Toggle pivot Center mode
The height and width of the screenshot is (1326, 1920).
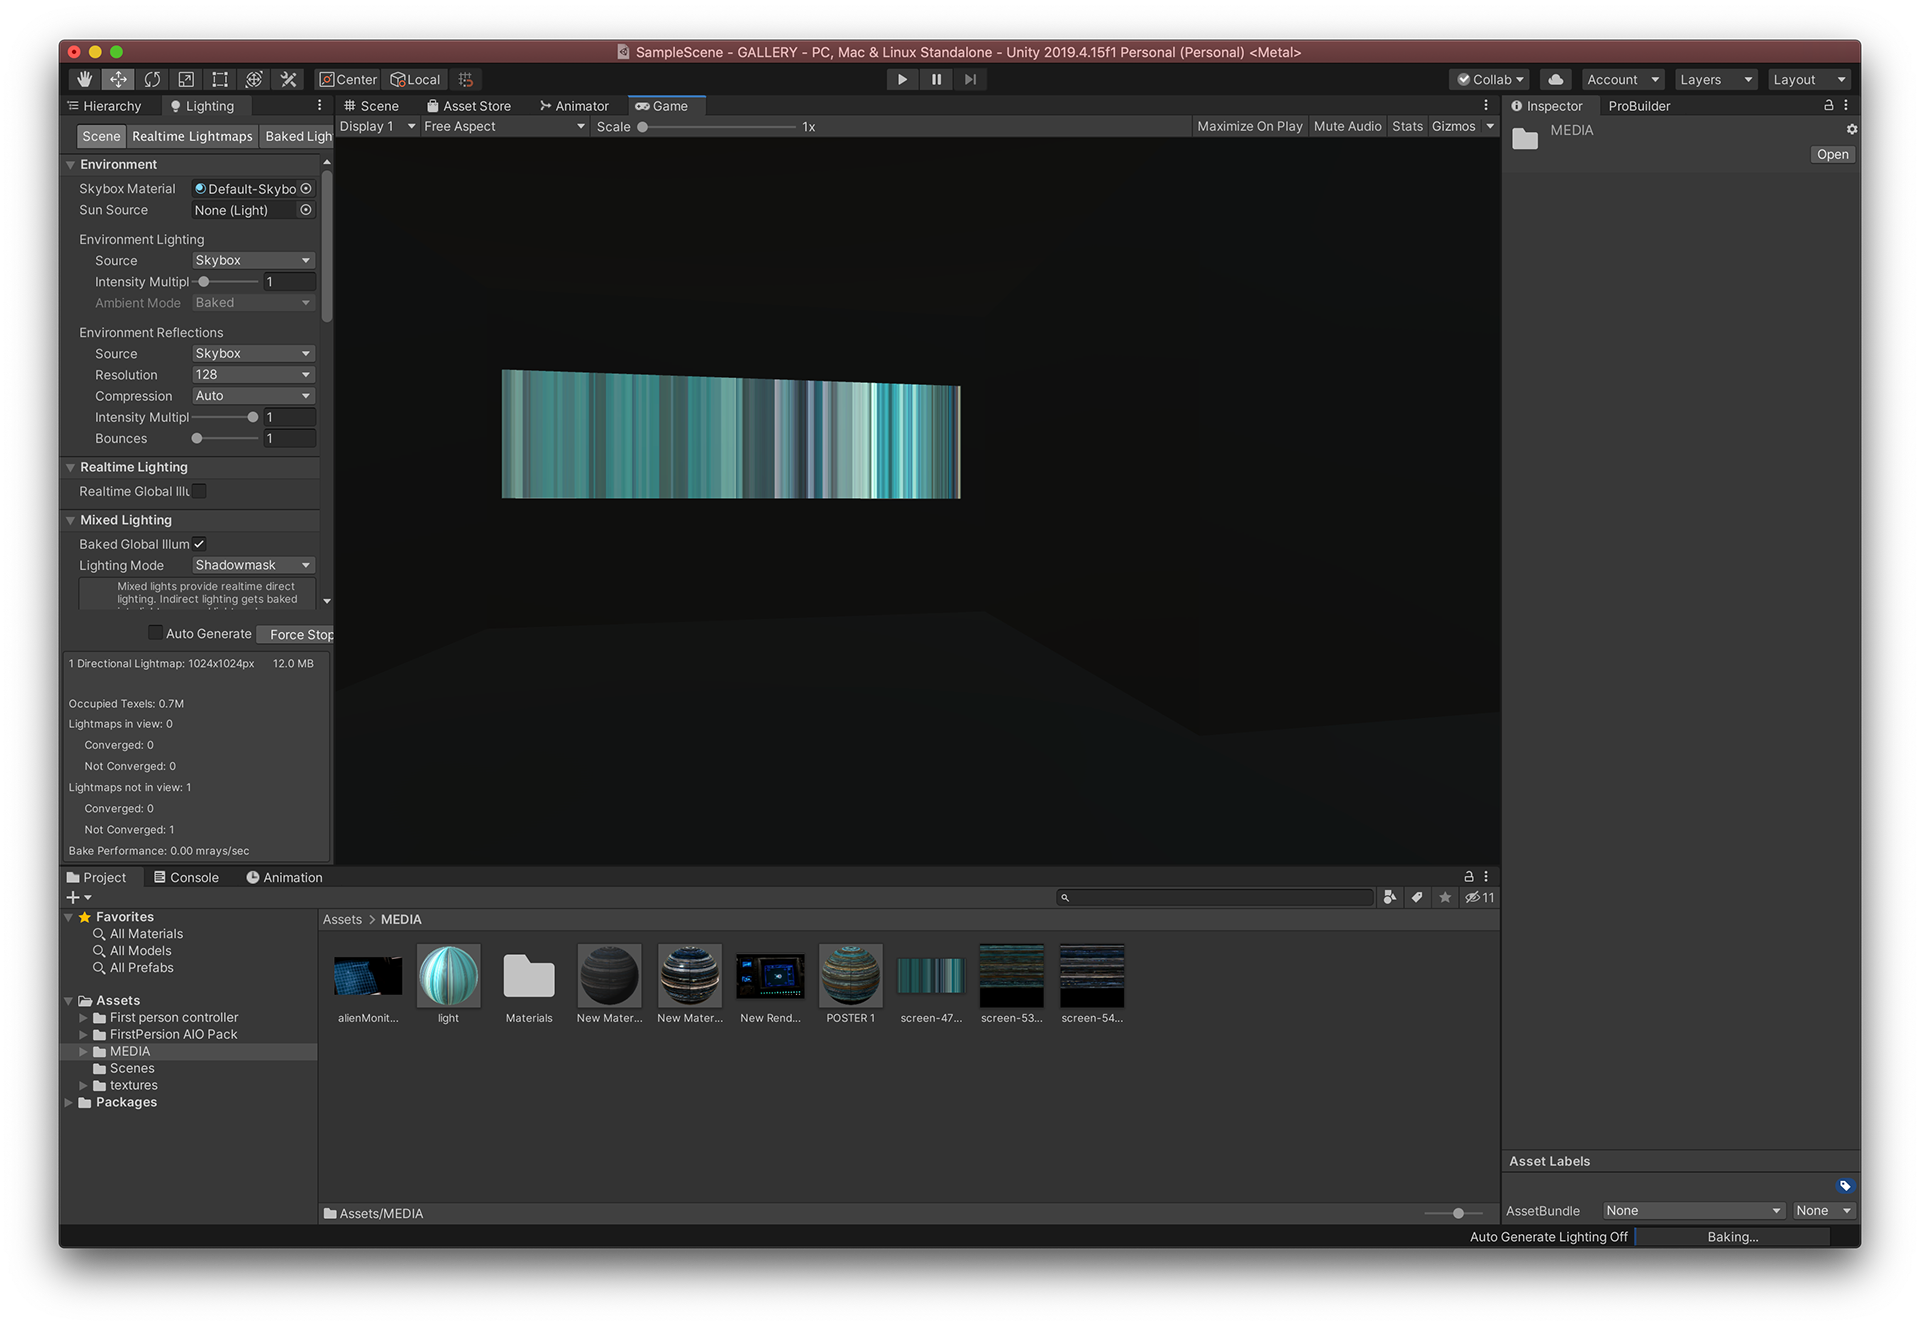coord(348,79)
